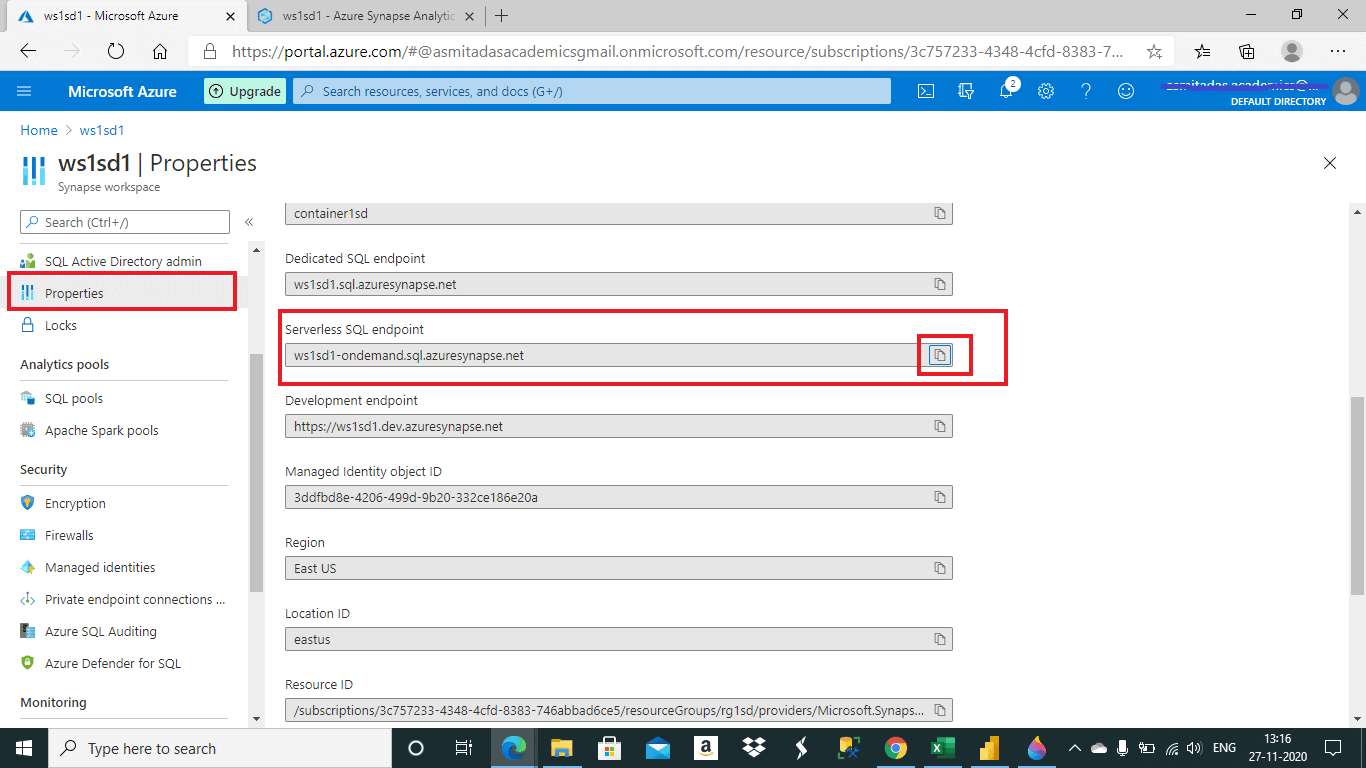Copy the Serverless SQL endpoint value
Image resolution: width=1366 pixels, height=768 pixels.
pos(940,355)
